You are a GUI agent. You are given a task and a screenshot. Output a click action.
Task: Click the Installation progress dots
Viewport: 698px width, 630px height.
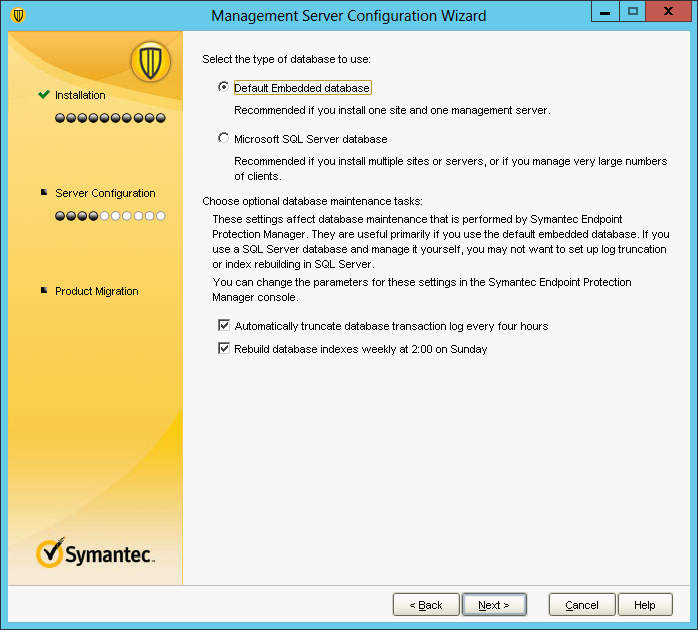point(110,118)
